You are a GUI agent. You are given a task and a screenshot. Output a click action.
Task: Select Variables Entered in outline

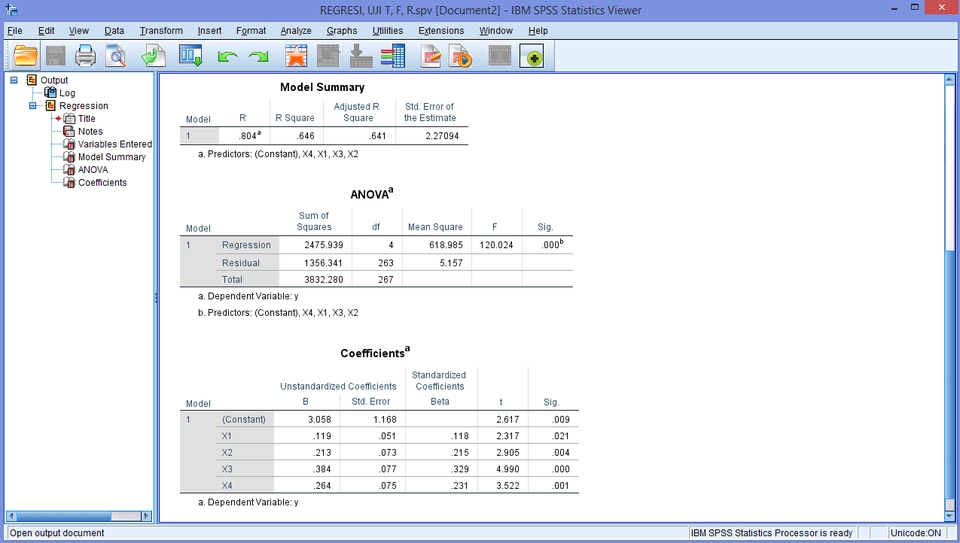[114, 144]
